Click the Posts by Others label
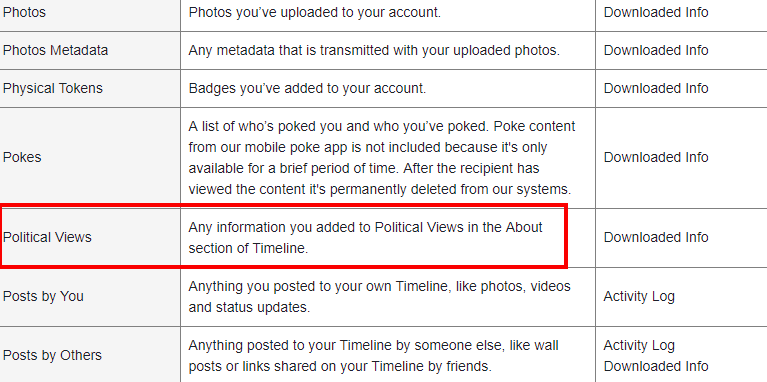Viewport: 767px width, 382px height. tap(52, 356)
